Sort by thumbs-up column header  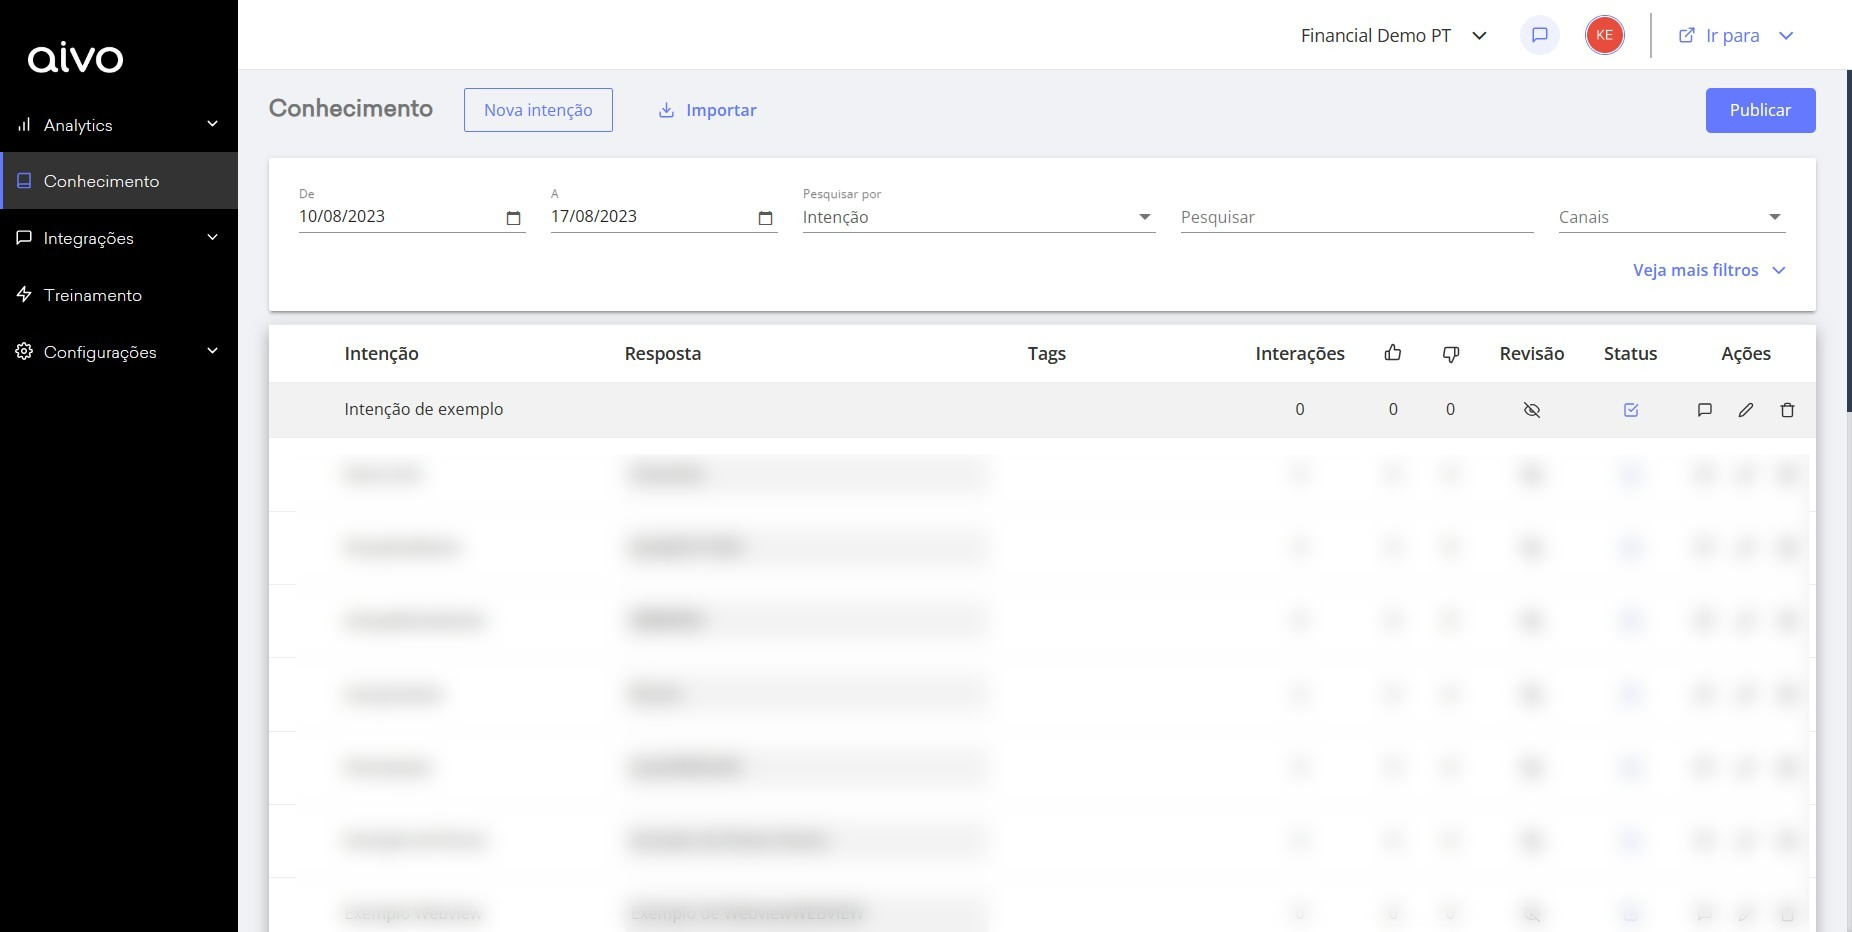tap(1392, 353)
